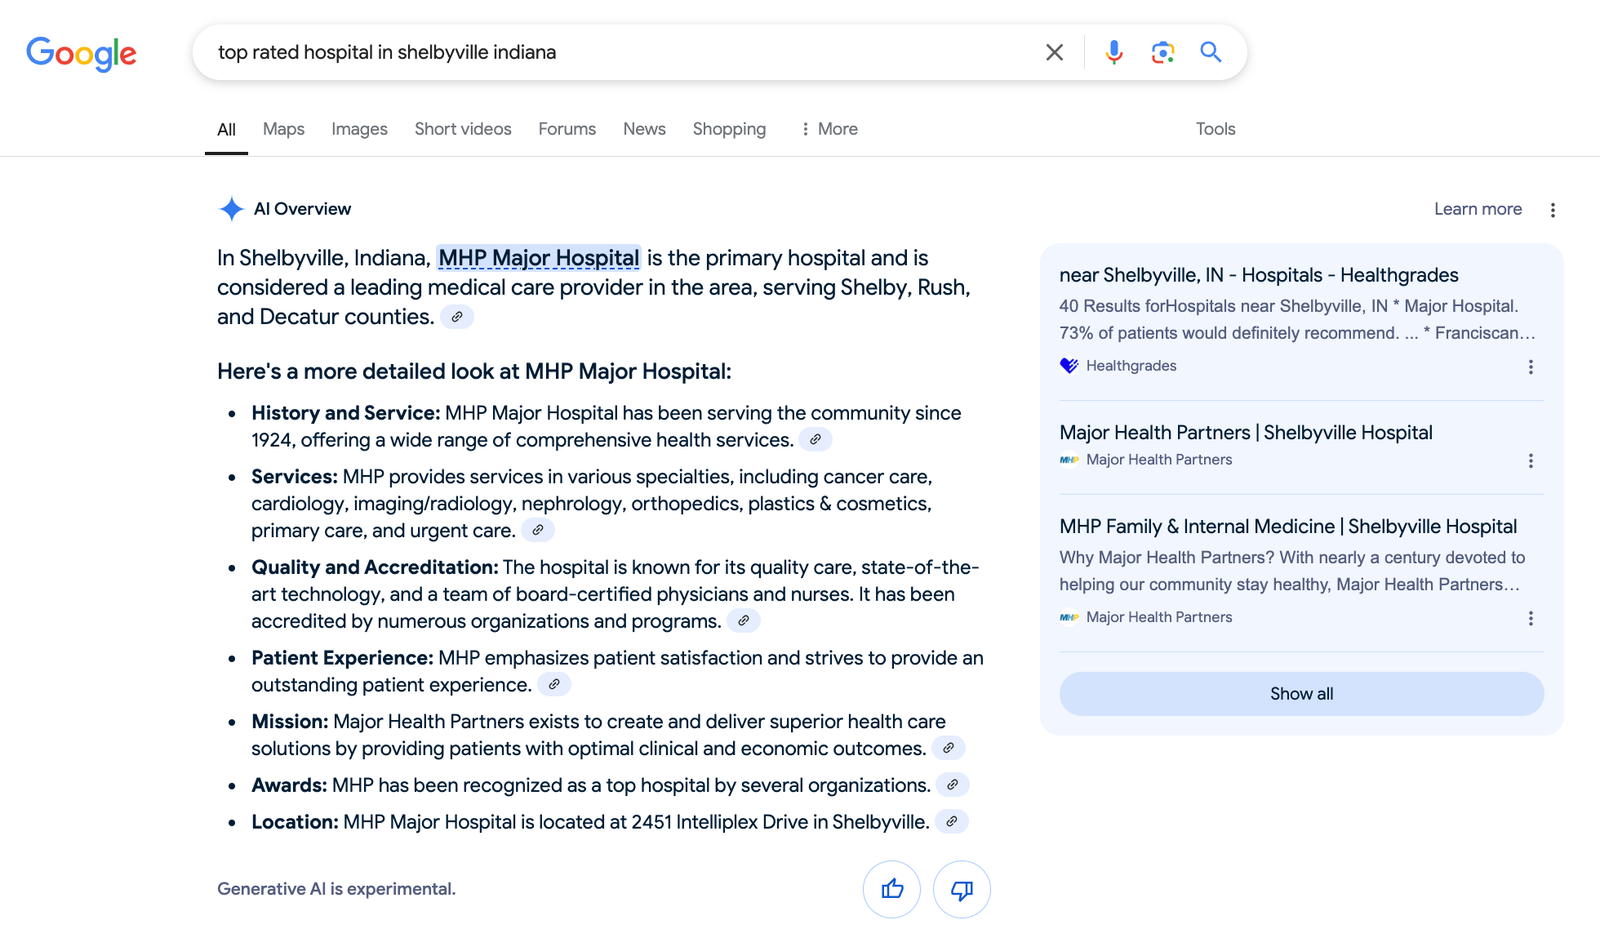Open options for MHP Family & Internal Medicine
Screen dimensions: 1600x938
click(x=1530, y=619)
